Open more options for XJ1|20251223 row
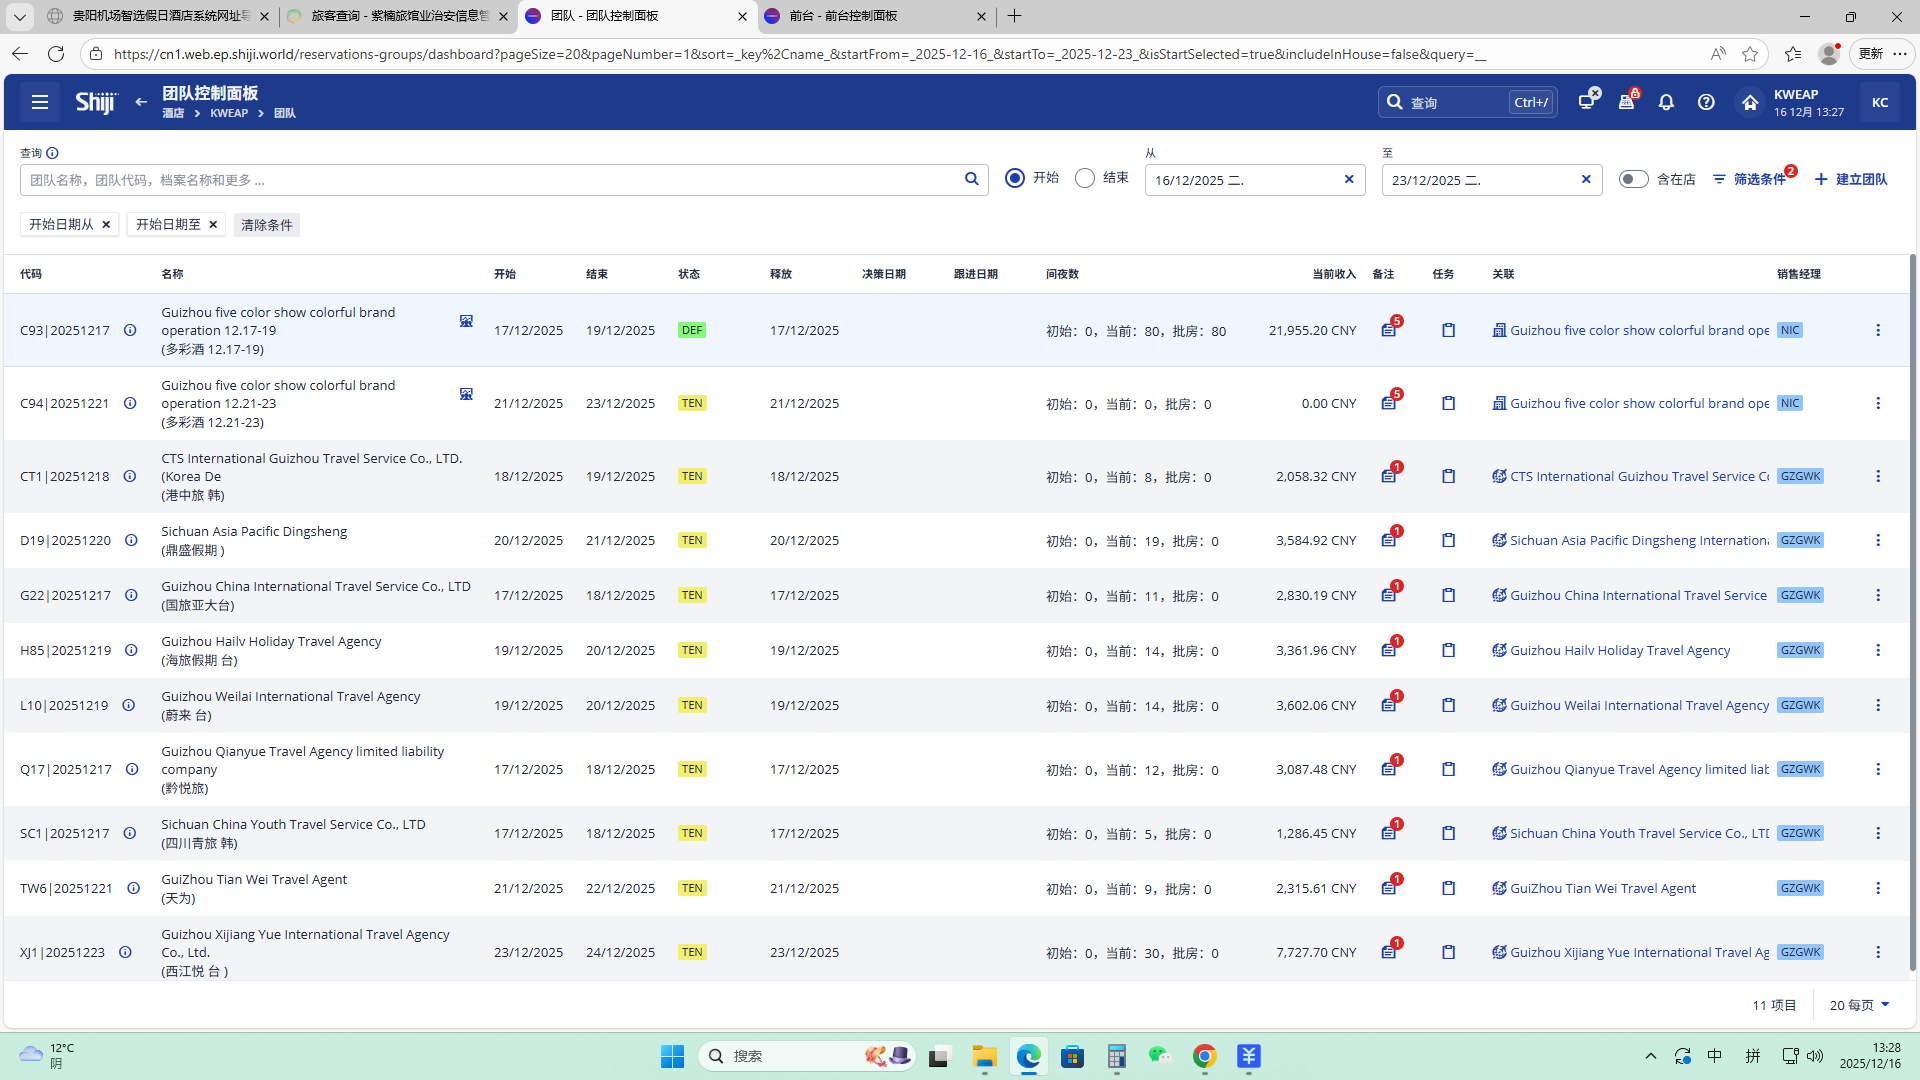The height and width of the screenshot is (1080, 1920). pos(1877,953)
